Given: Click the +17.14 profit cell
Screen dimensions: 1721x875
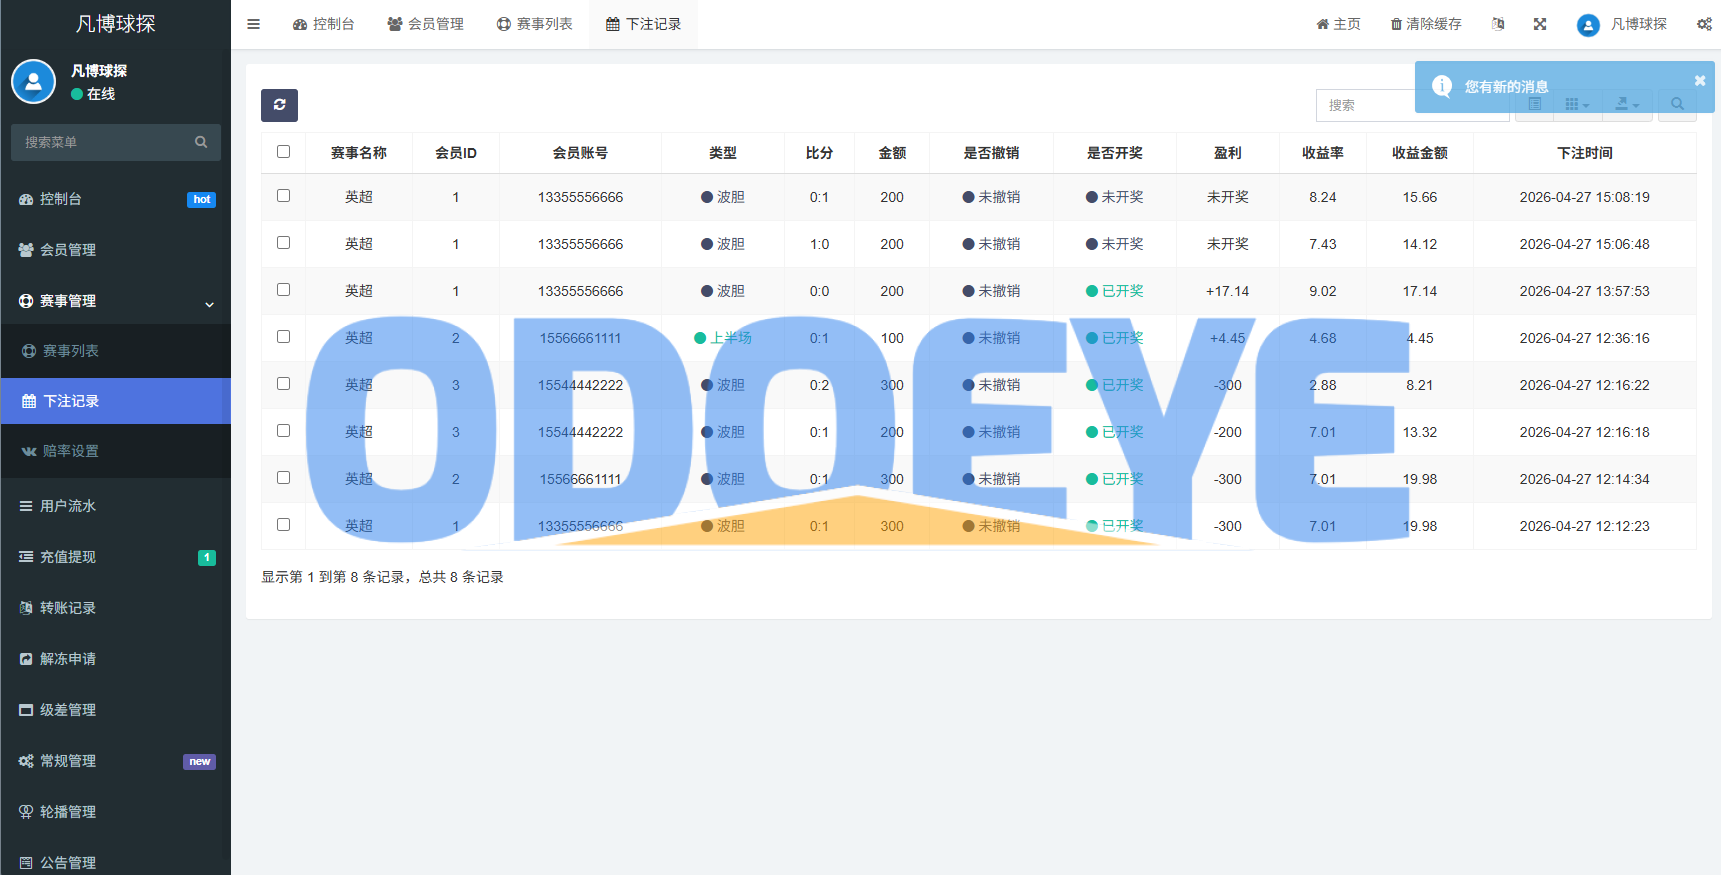Looking at the screenshot, I should 1227,291.
